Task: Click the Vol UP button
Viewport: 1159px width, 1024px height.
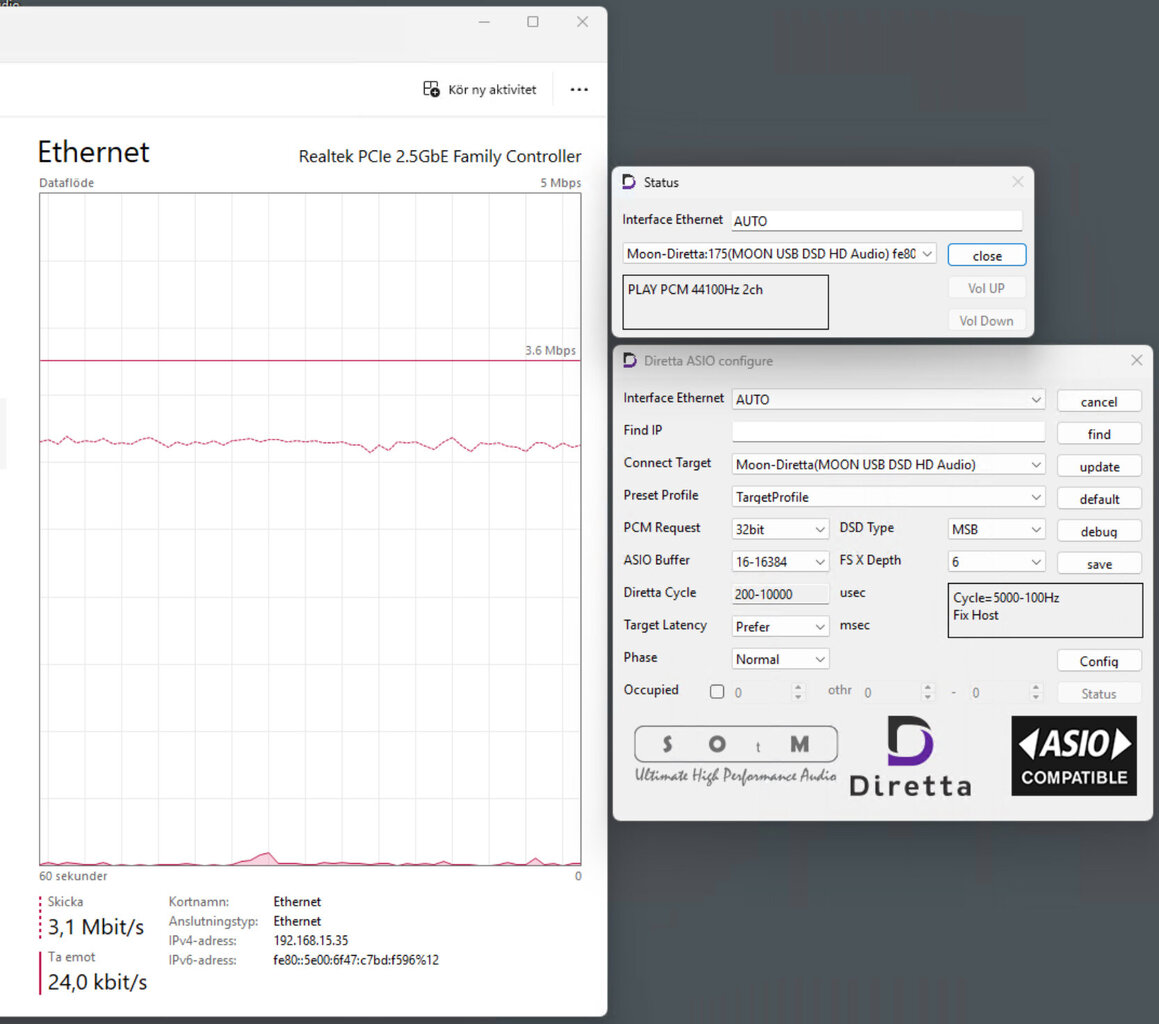Action: pyautogui.click(x=987, y=288)
